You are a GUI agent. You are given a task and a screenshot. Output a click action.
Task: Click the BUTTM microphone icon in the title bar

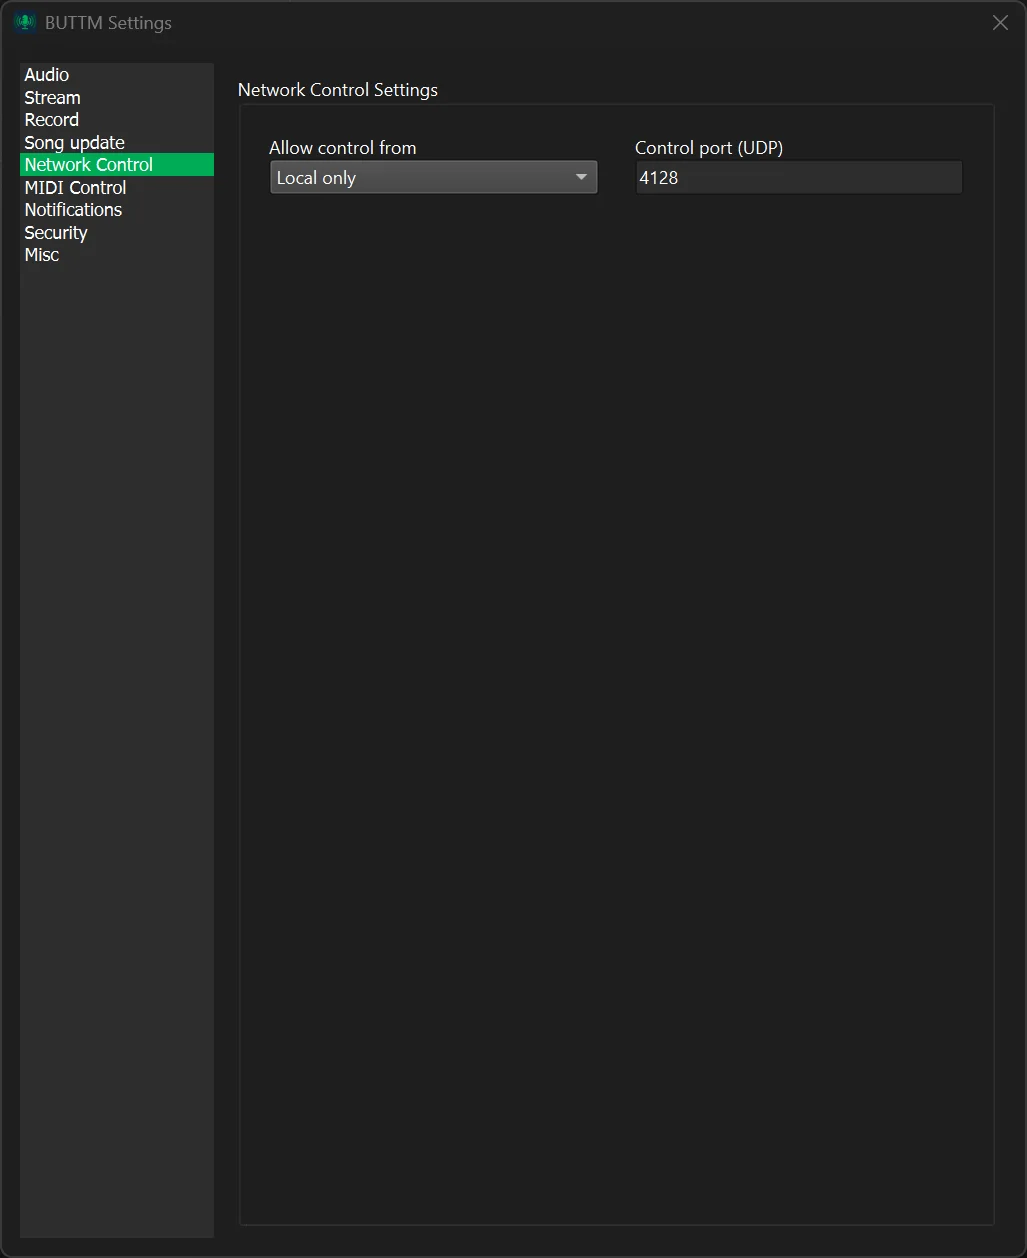[23, 21]
